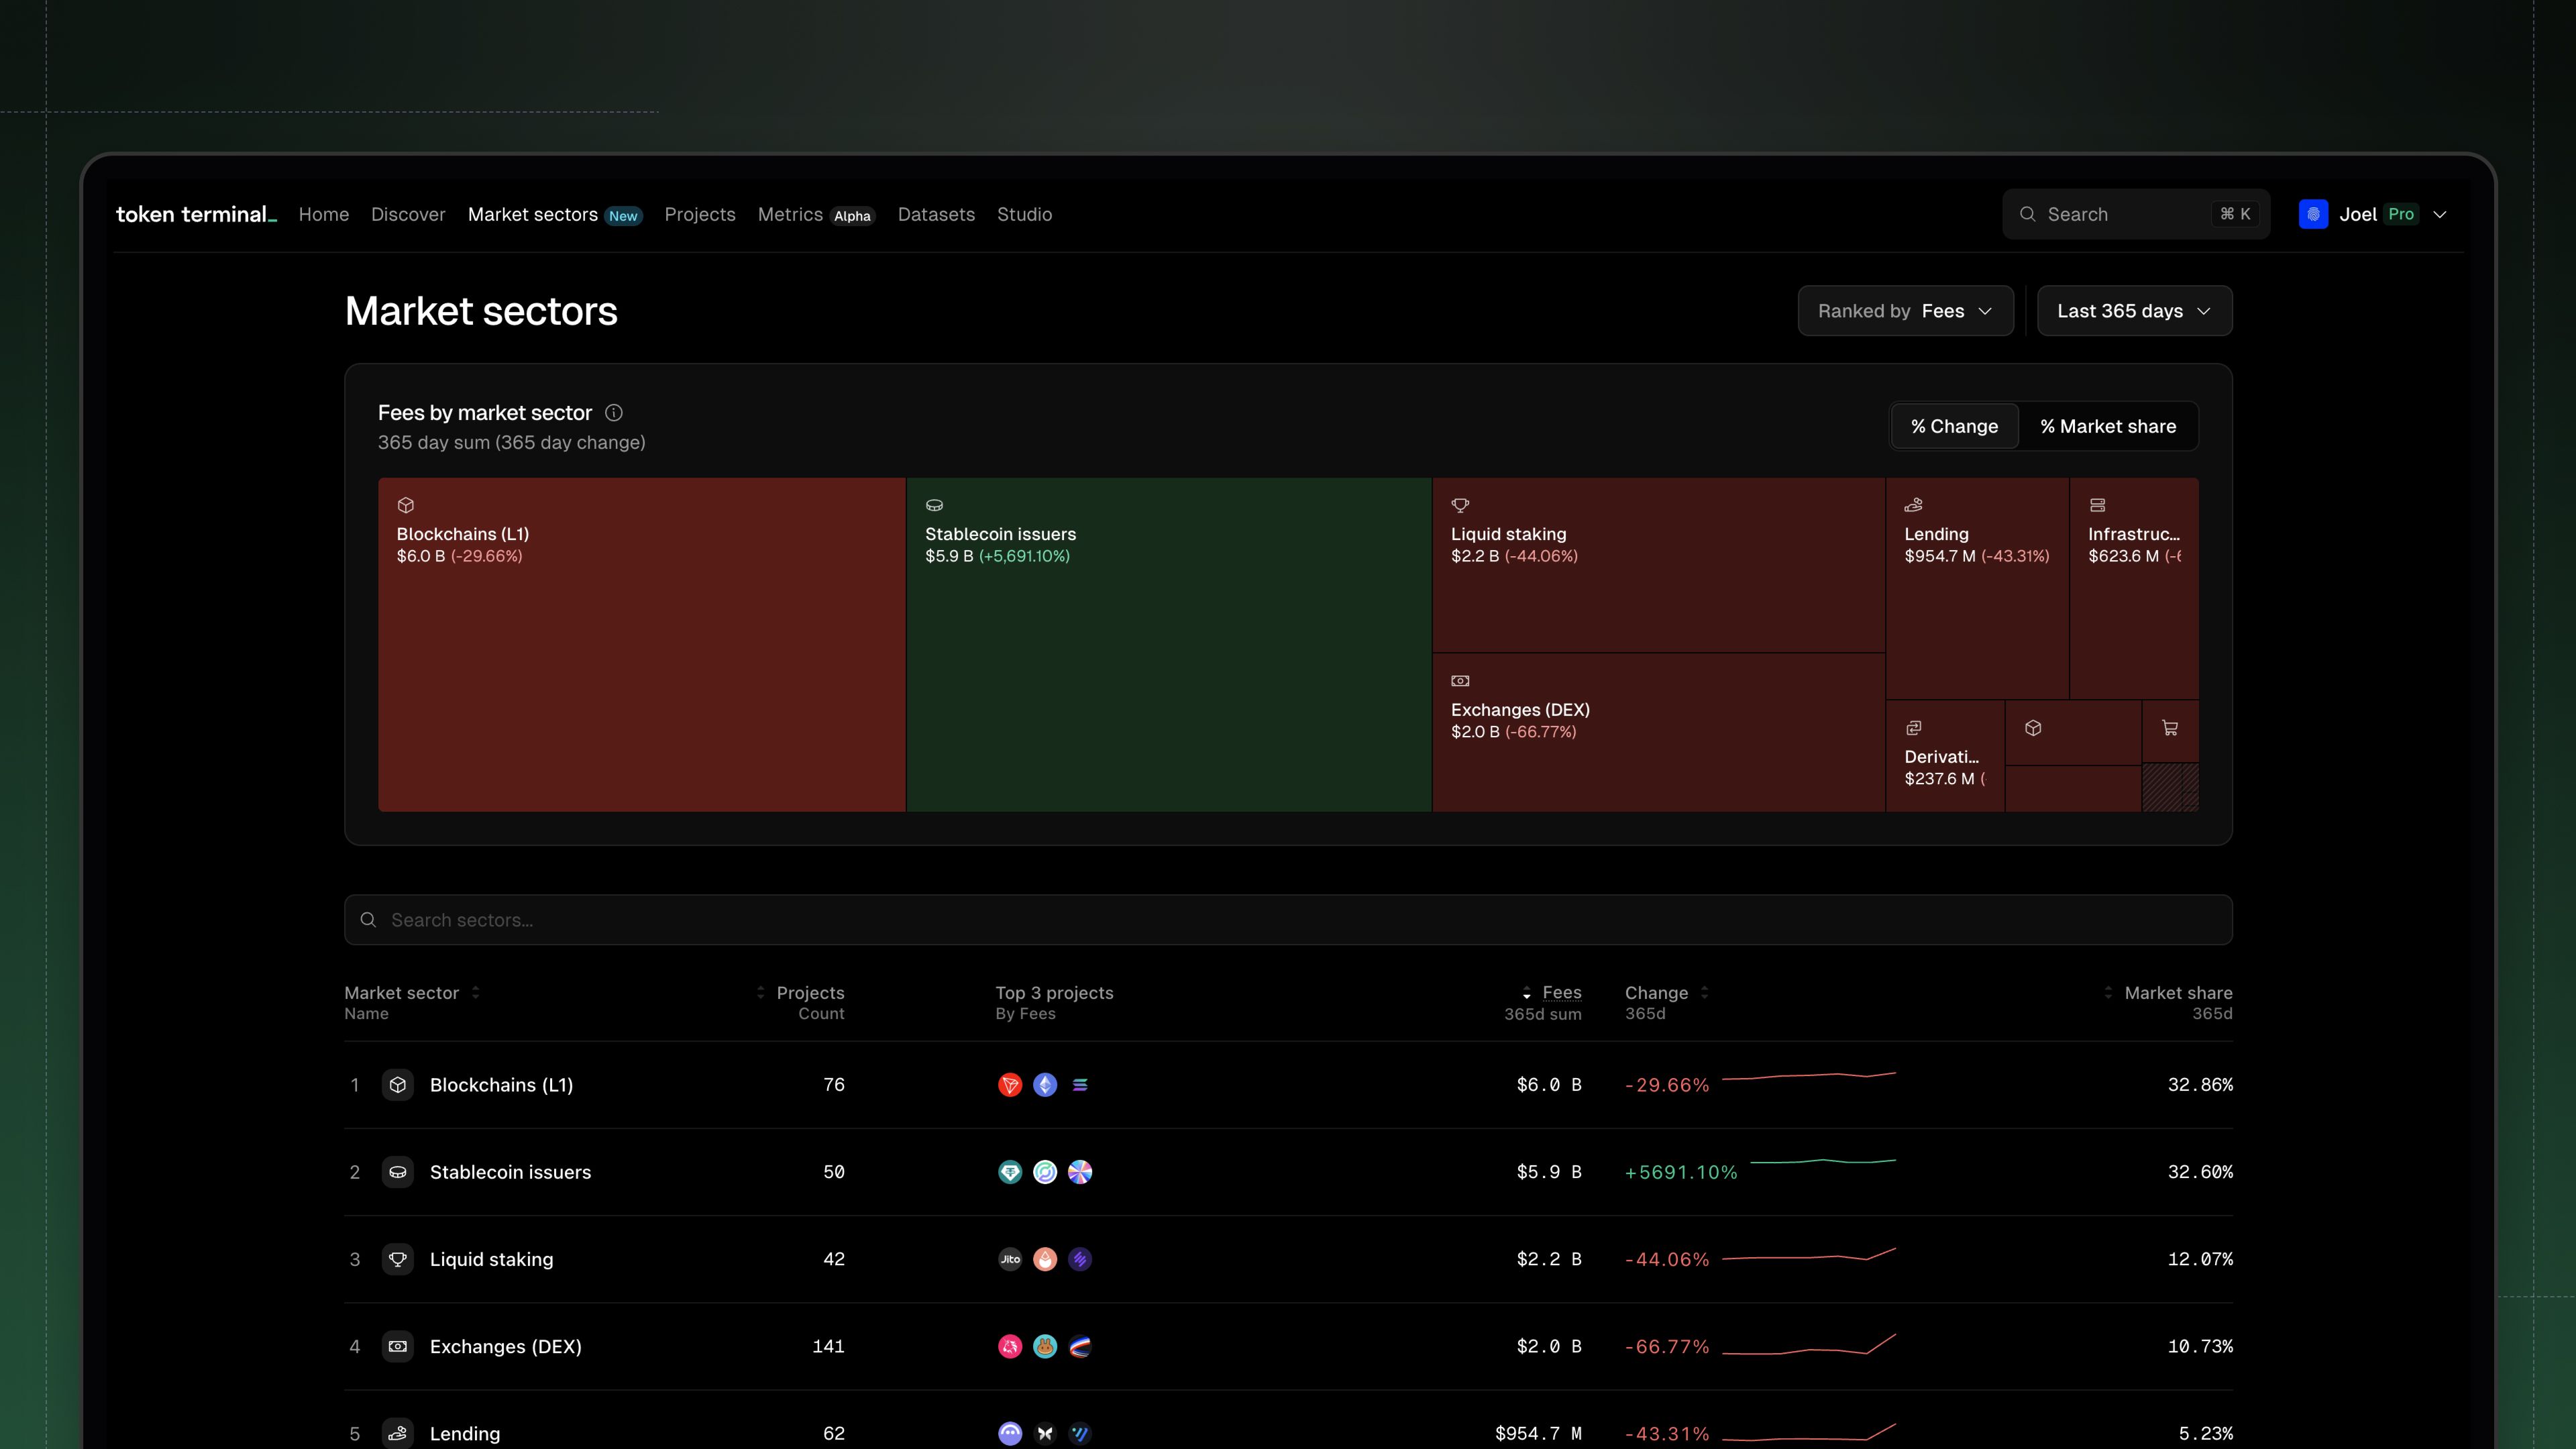This screenshot has height=1449, width=2576.
Task: Click the -29.66% change value in Blockchains row
Action: [1667, 1085]
